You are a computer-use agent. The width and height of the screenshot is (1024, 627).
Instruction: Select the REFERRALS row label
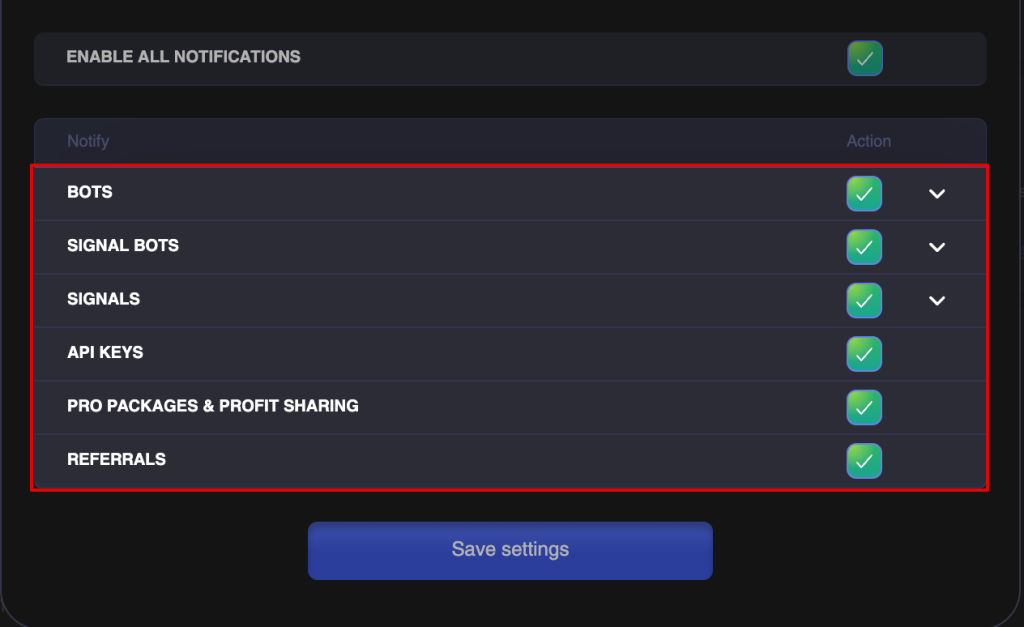click(x=116, y=459)
